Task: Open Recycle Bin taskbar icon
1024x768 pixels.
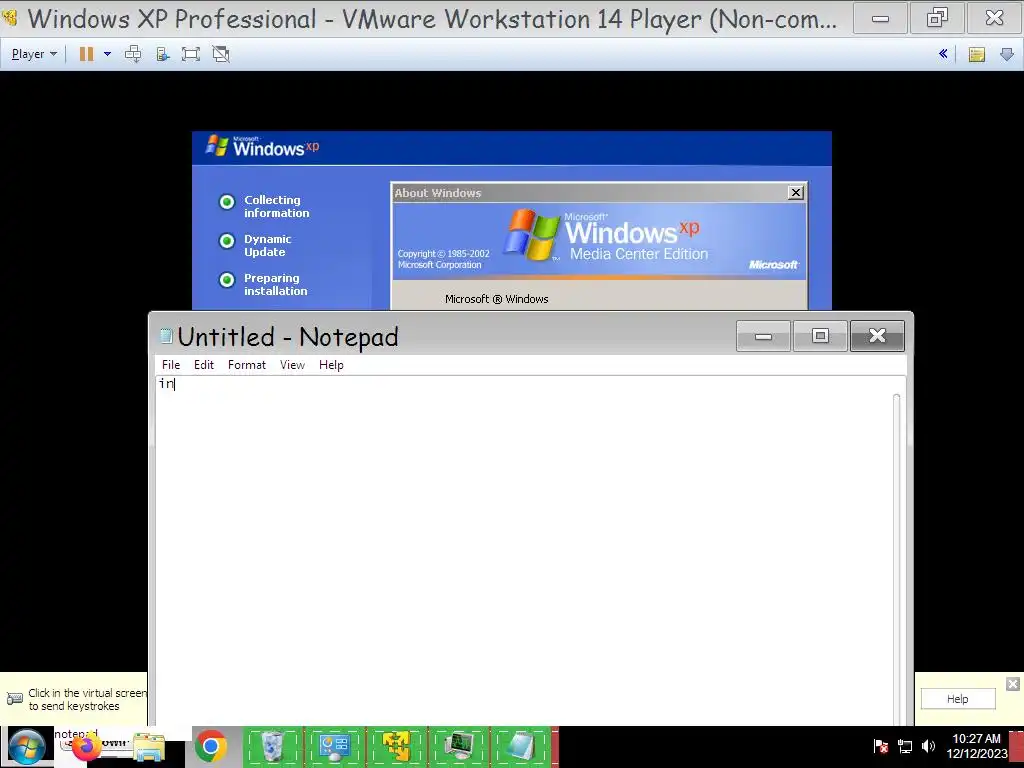Action: [272, 746]
